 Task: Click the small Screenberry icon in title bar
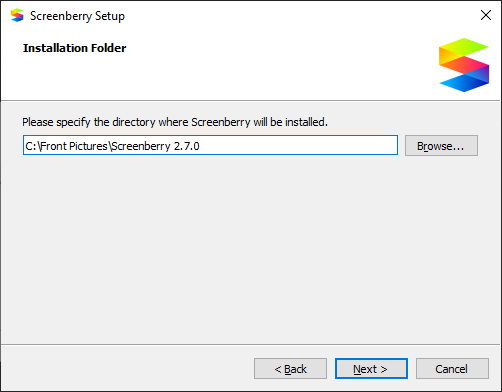[17, 15]
